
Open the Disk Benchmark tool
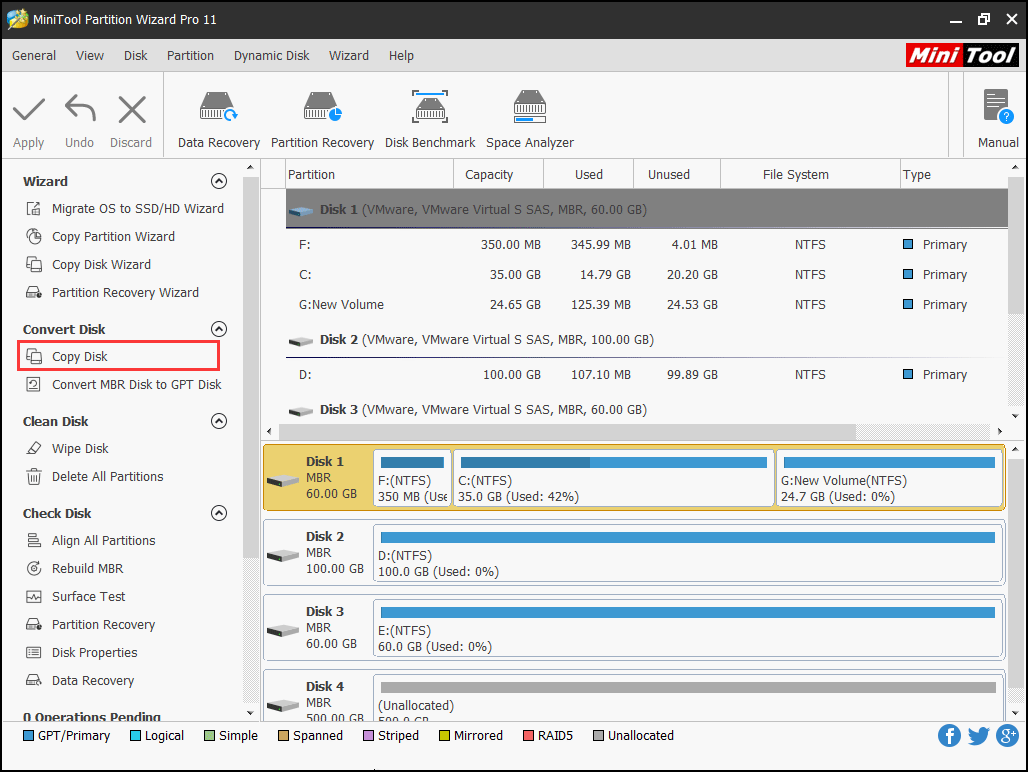(430, 120)
